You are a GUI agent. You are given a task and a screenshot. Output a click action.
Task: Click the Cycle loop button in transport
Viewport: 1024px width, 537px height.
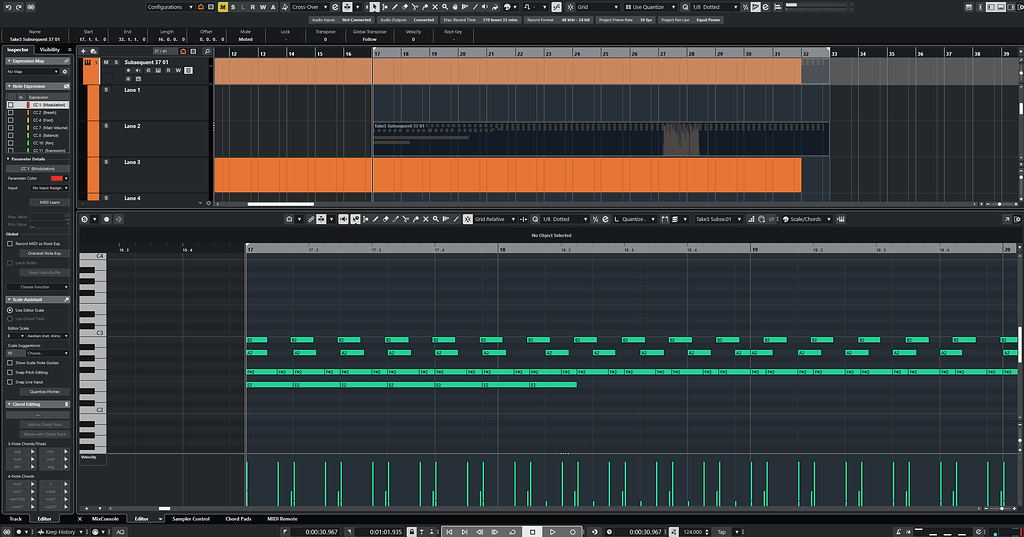click(512, 532)
